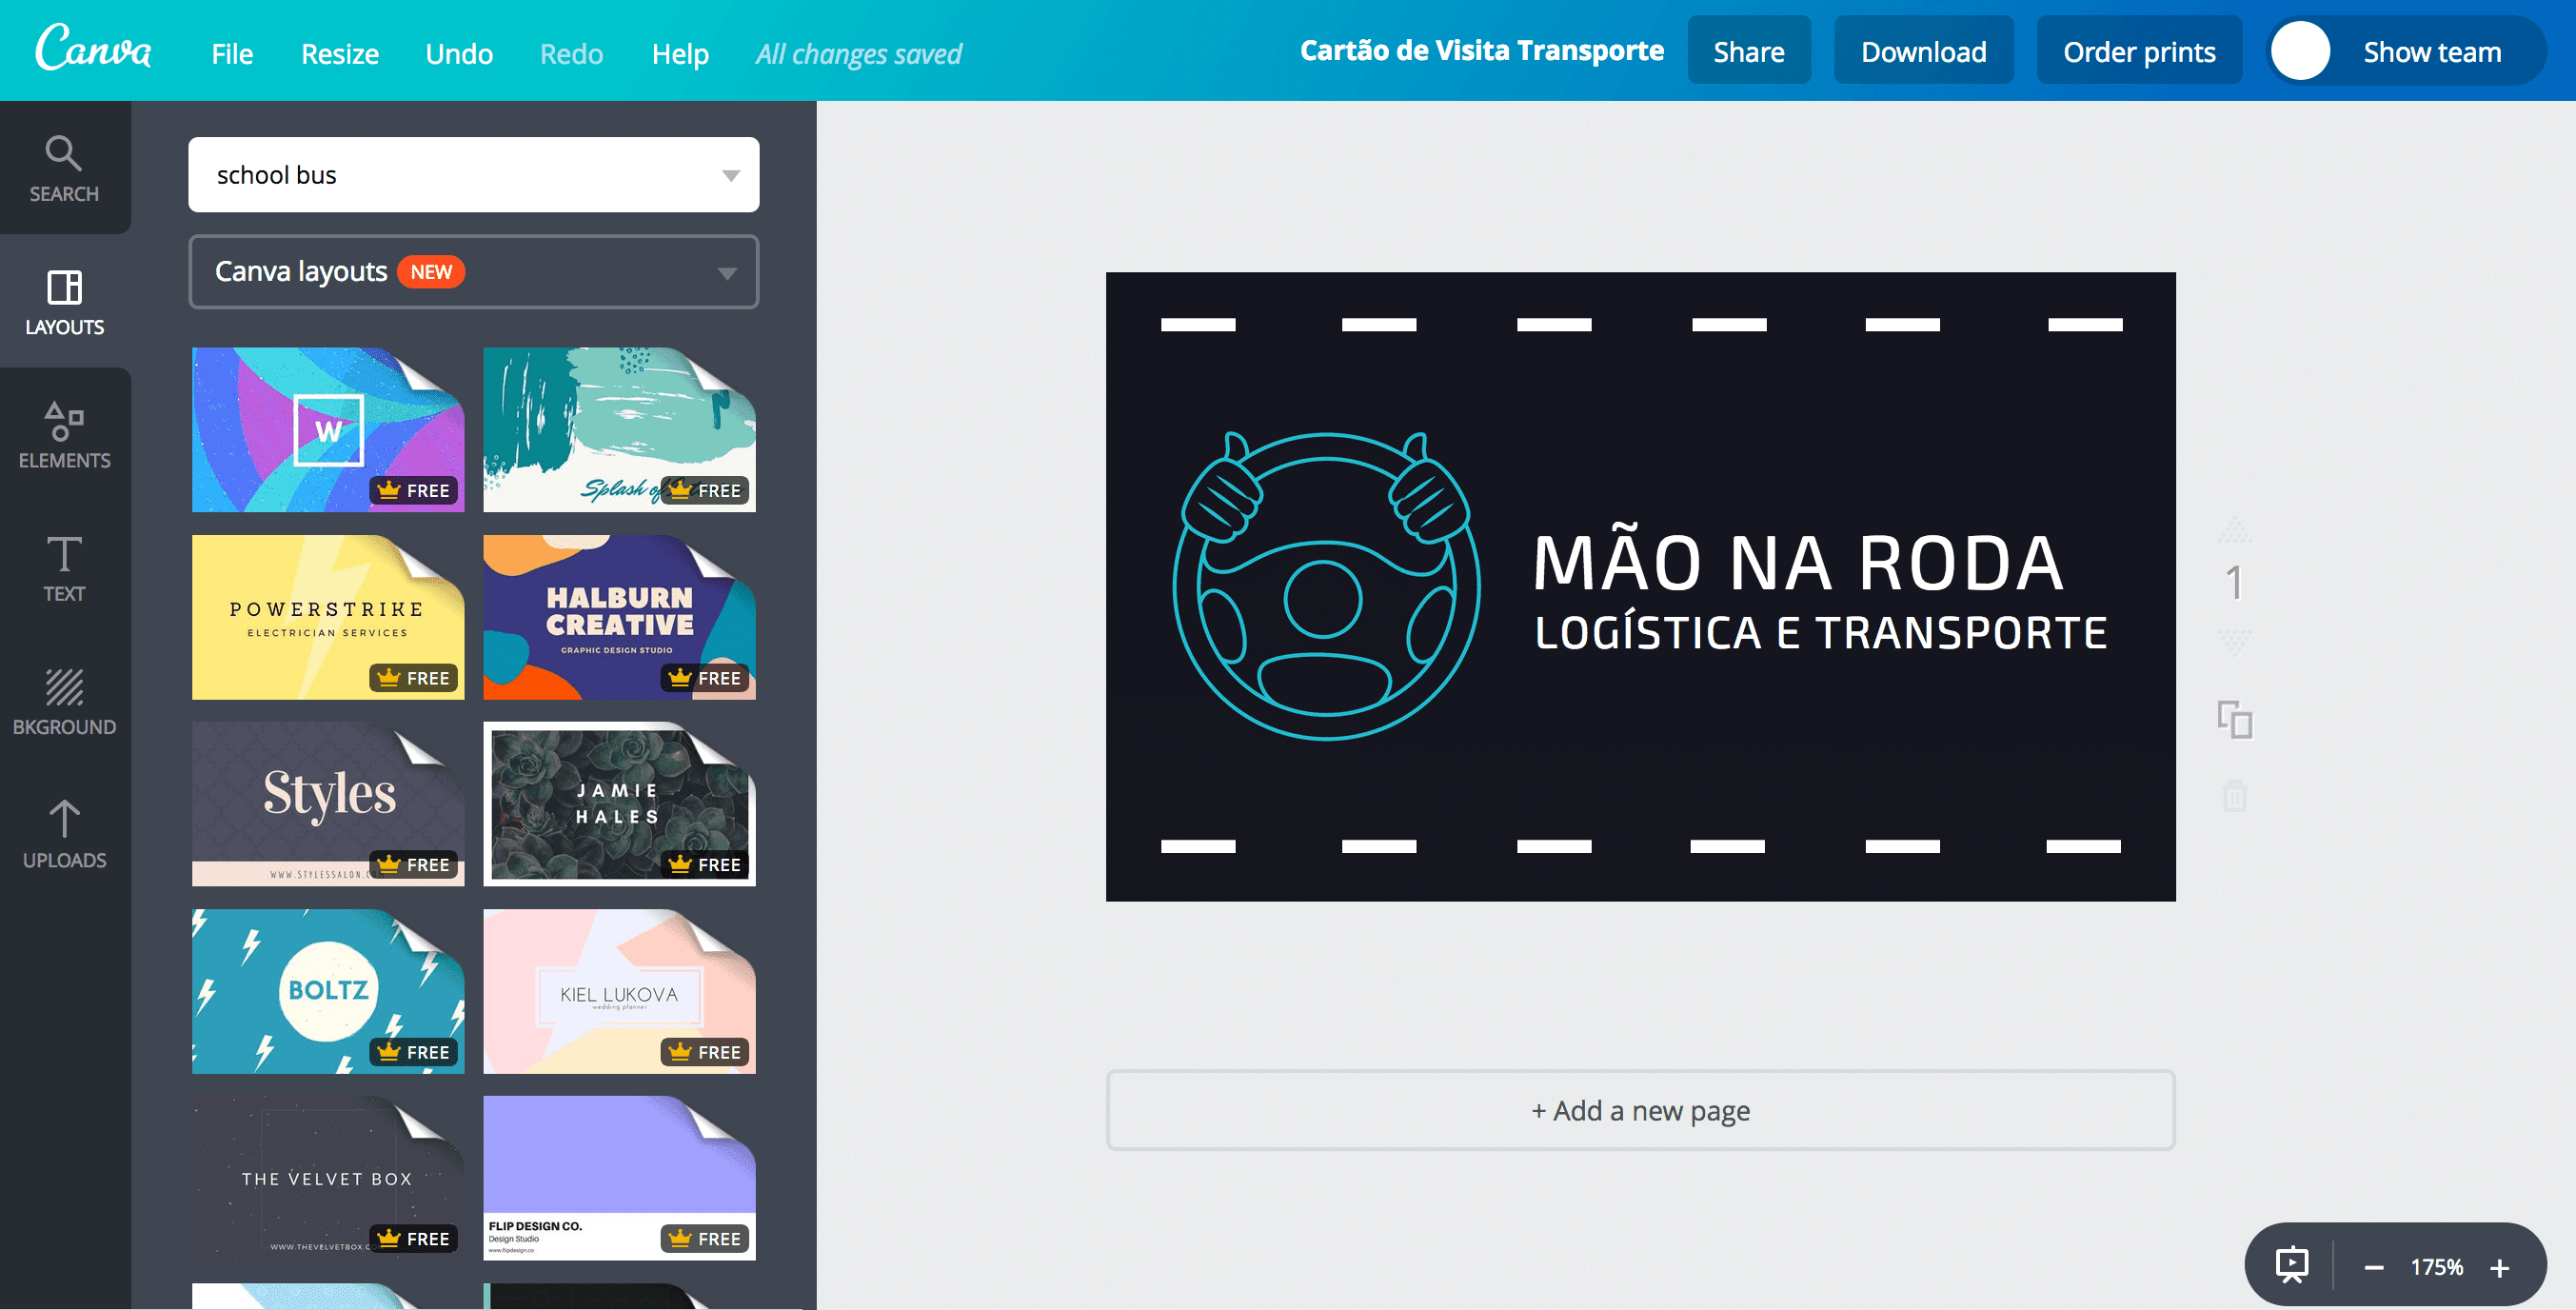Click the 175% zoom level
This screenshot has height=1310, width=2576.
click(x=2437, y=1267)
